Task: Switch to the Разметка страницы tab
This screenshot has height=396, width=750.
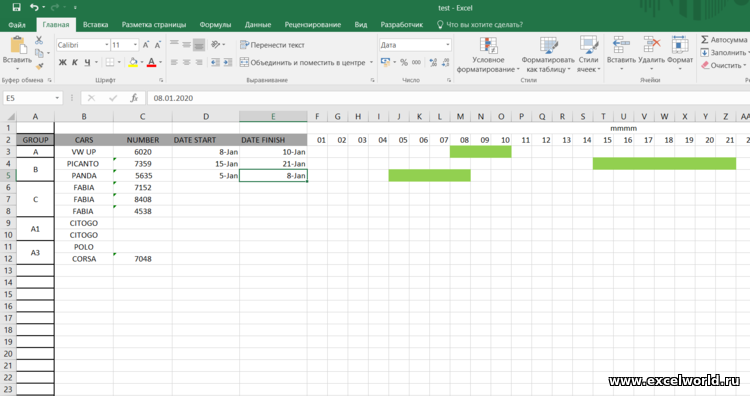Action: tap(154, 24)
